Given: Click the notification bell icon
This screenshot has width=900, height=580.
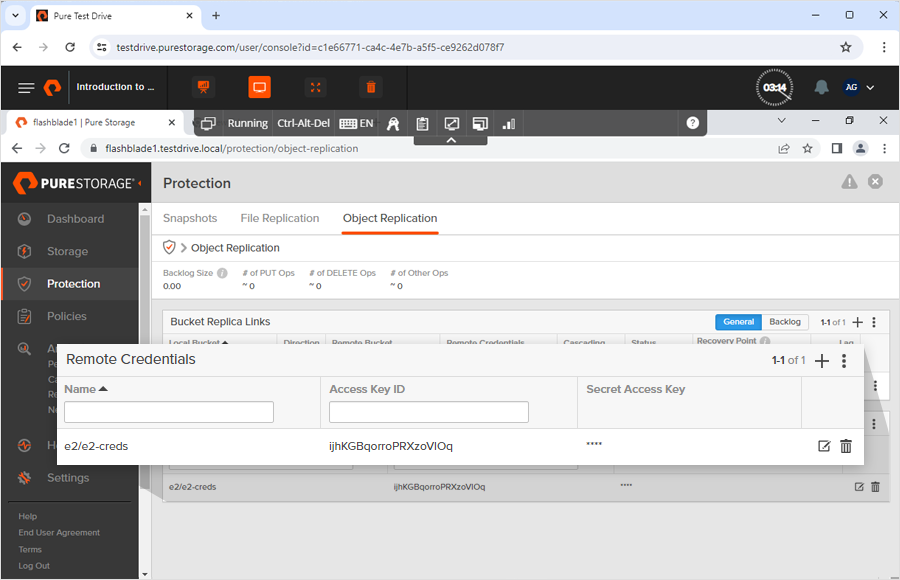Looking at the screenshot, I should pyautogui.click(x=821, y=87).
